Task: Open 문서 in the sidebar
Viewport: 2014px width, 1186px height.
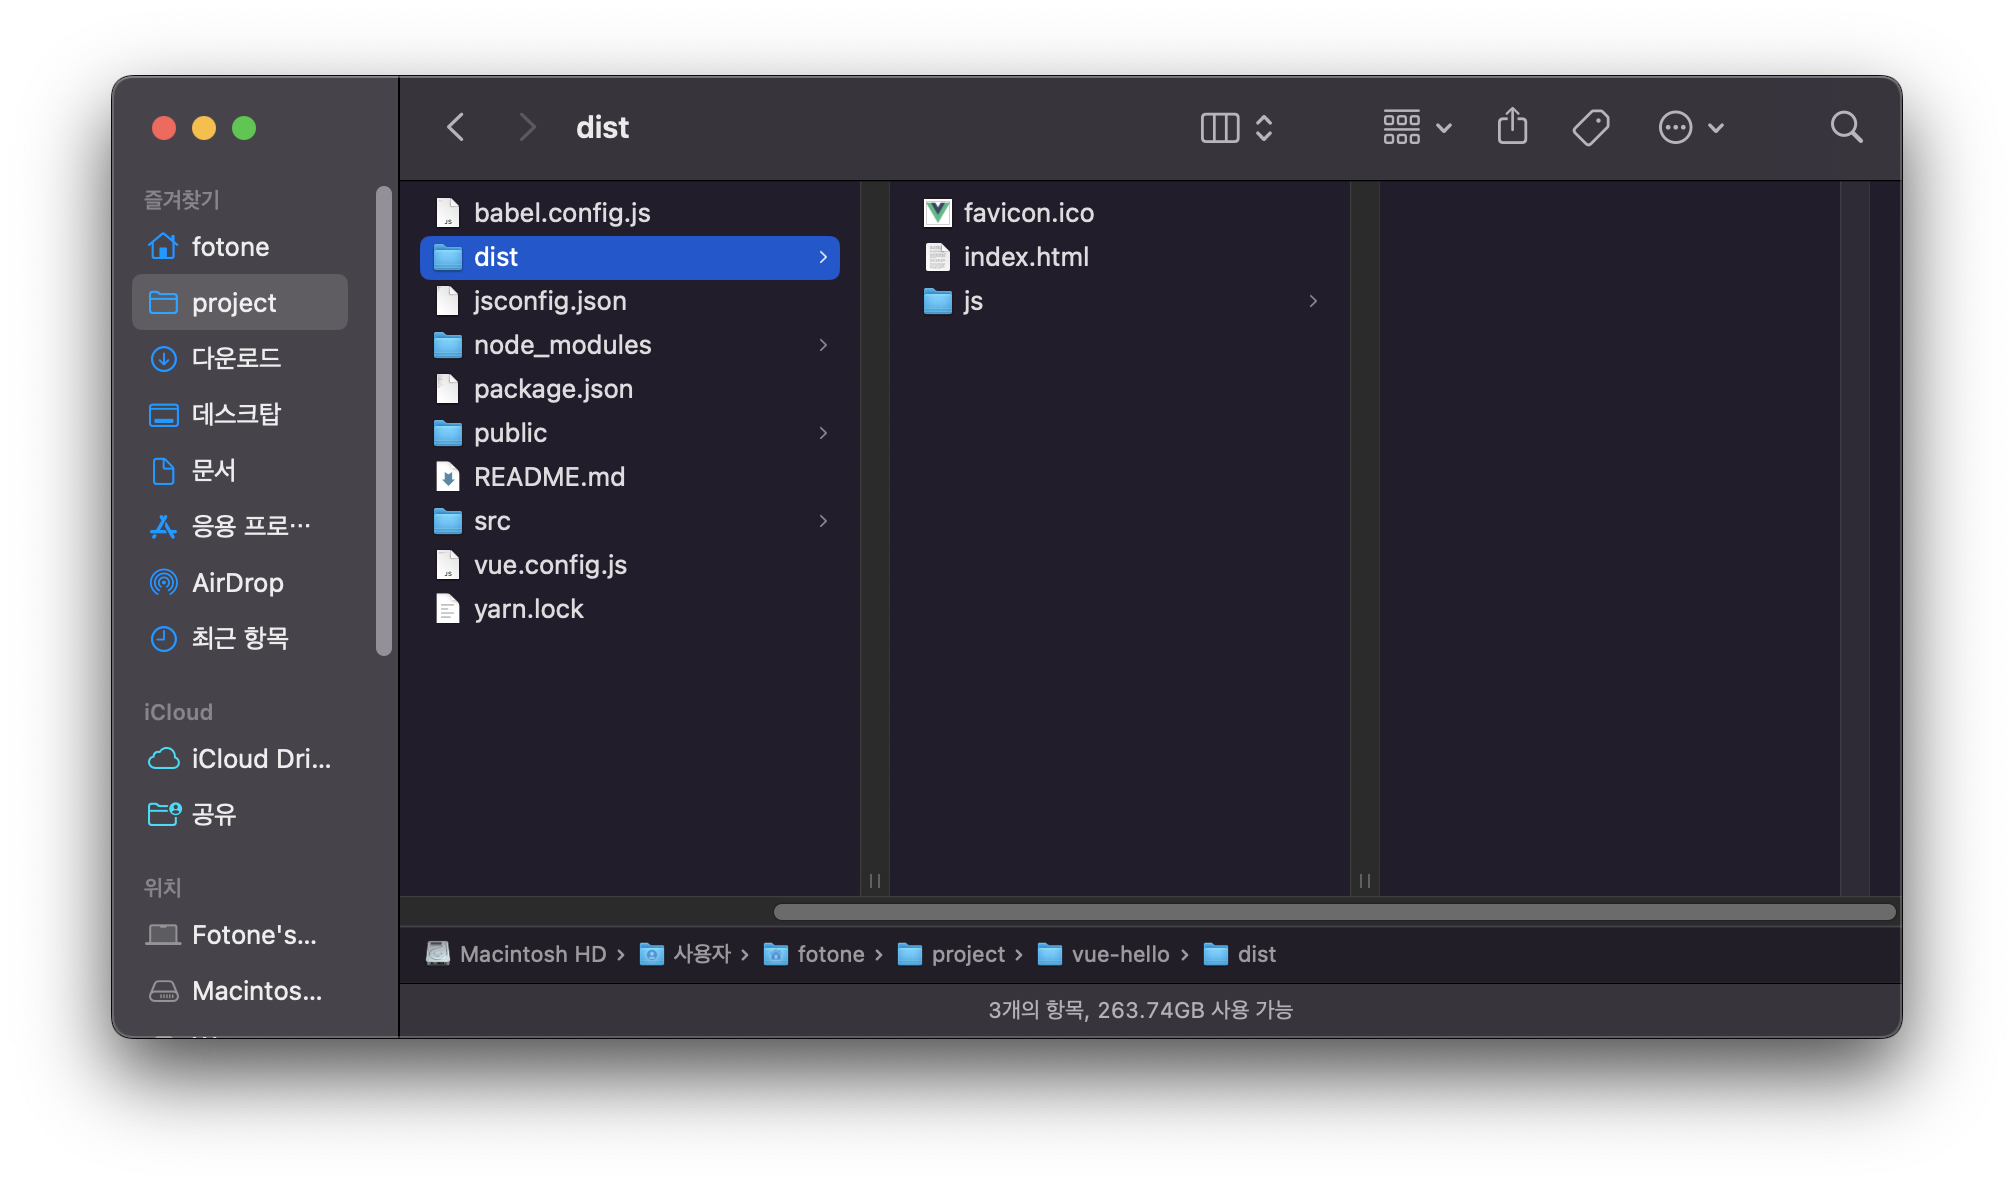Action: [240, 470]
